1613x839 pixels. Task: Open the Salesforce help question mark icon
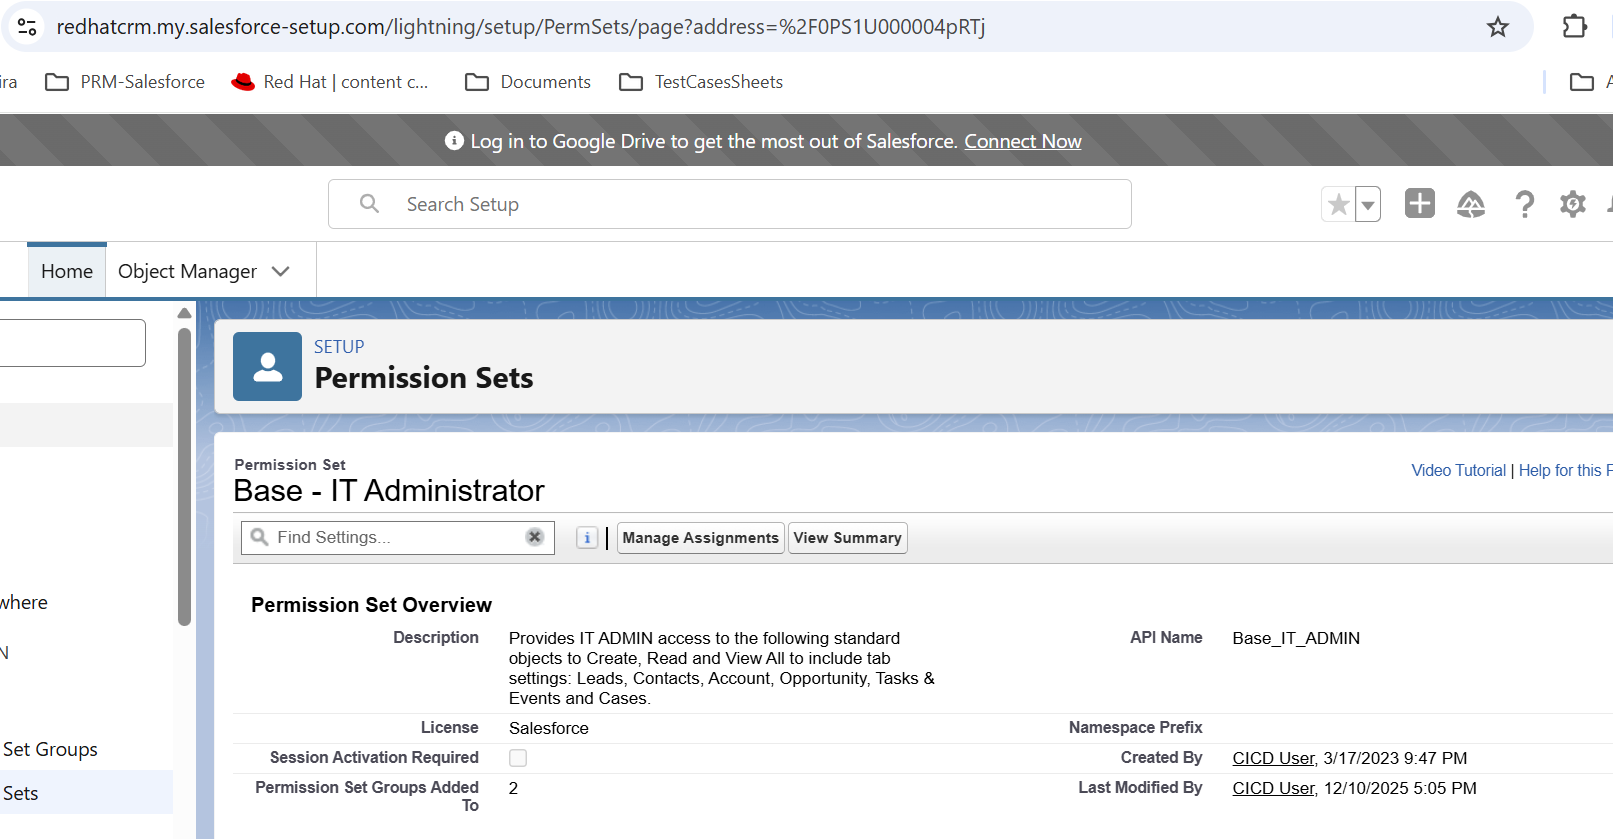(x=1524, y=204)
